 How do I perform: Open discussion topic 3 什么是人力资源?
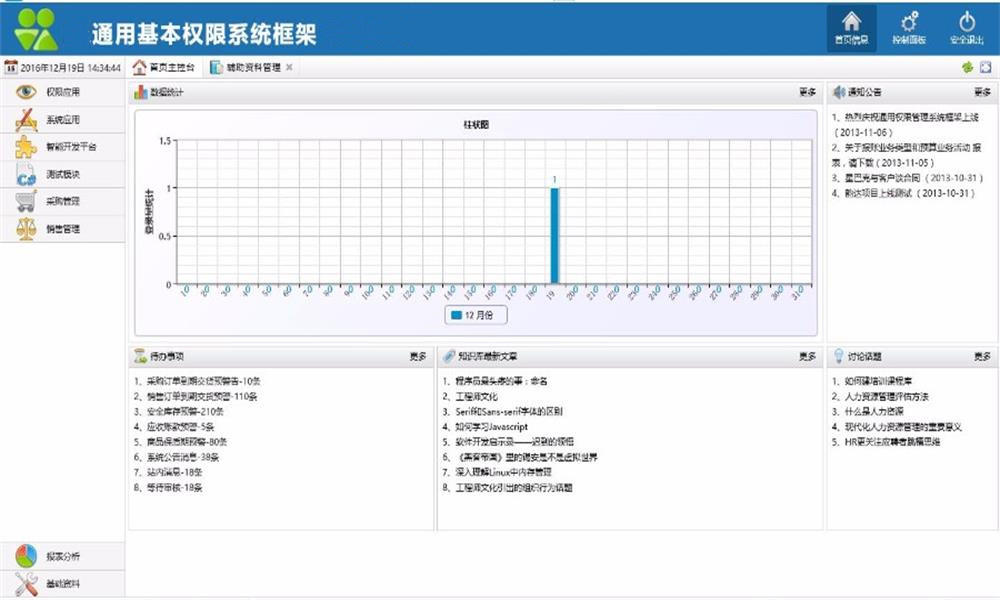point(867,412)
